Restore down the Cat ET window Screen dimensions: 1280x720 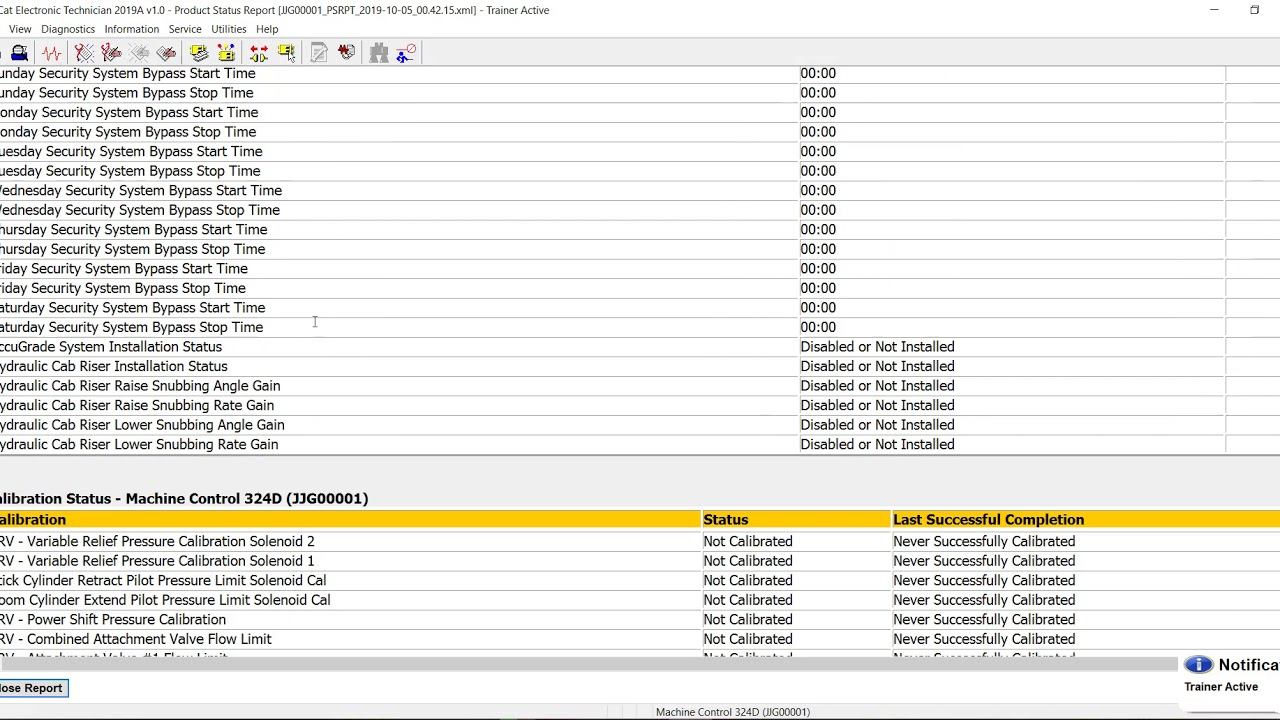1254,10
